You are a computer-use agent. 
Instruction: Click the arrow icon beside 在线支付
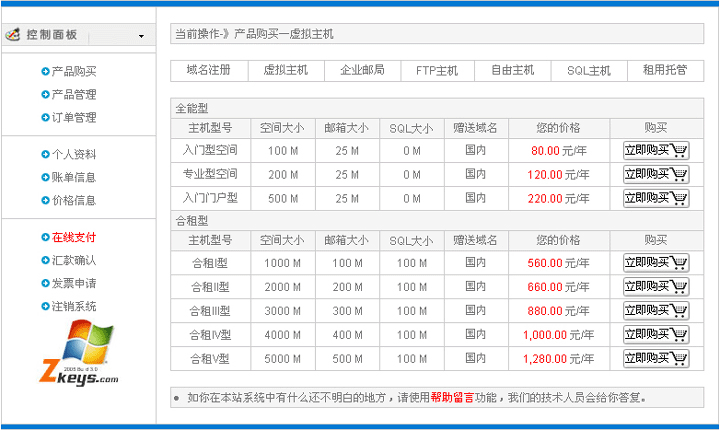pos(45,238)
